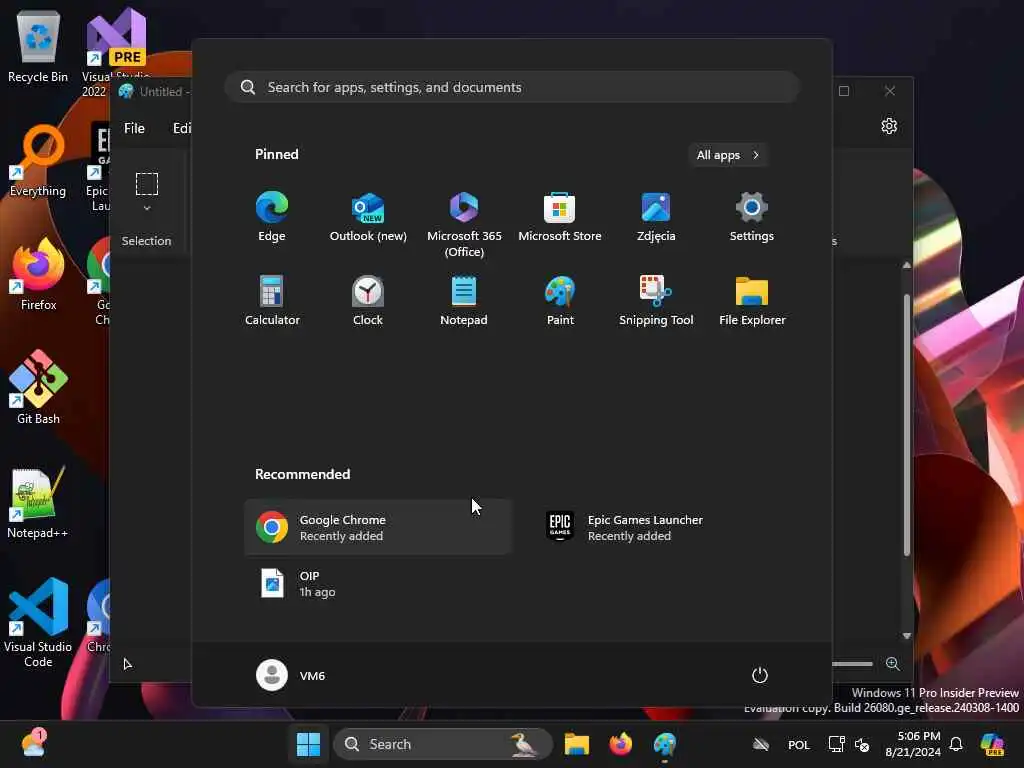The width and height of the screenshot is (1024, 768).
Task: Open the Microsoft Store pinned icon
Action: coord(560,217)
